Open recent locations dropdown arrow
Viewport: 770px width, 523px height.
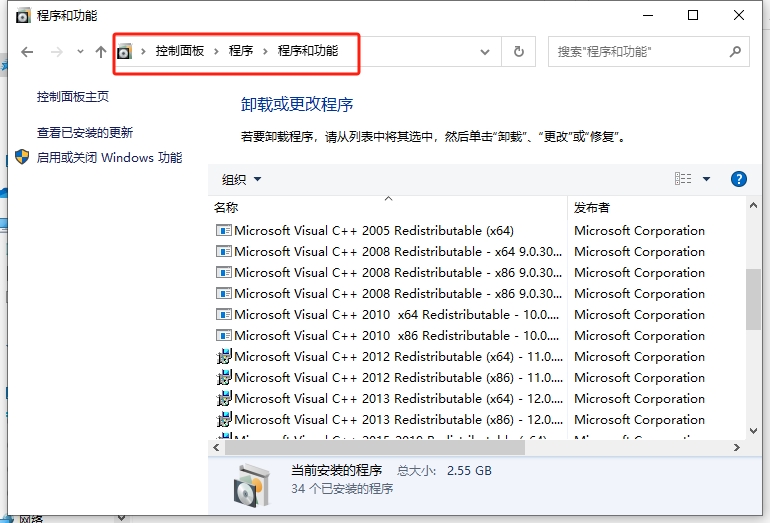pyautogui.click(x=80, y=51)
